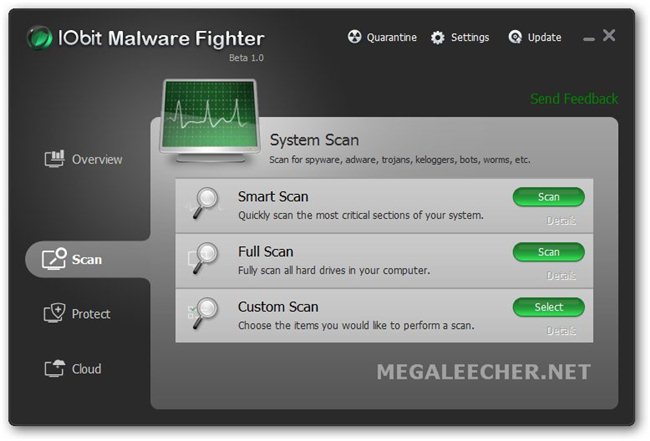Click the Protect shield icon
The width and height of the screenshot is (650, 441).
[x=54, y=313]
